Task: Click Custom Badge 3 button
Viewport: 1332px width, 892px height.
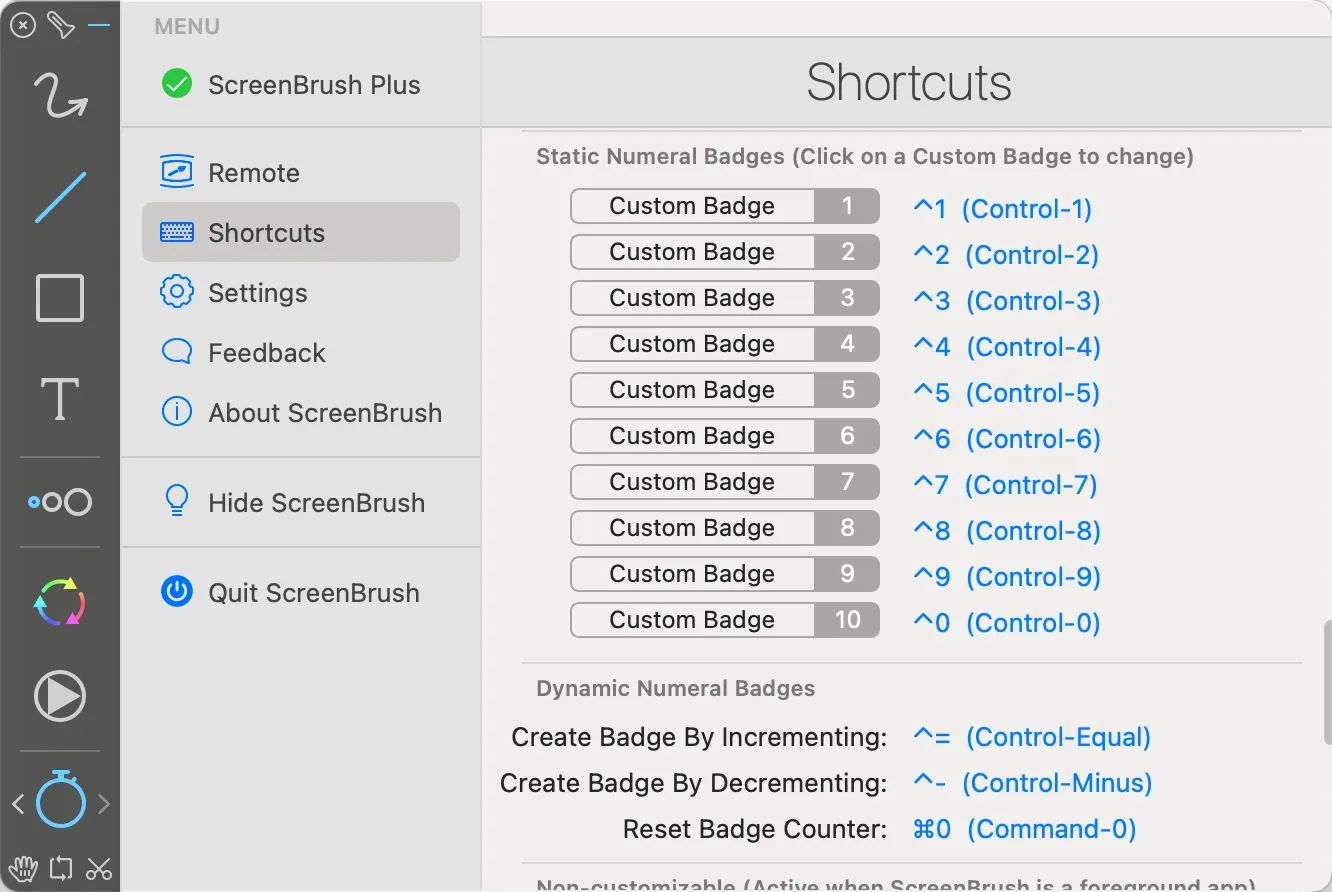Action: click(725, 299)
